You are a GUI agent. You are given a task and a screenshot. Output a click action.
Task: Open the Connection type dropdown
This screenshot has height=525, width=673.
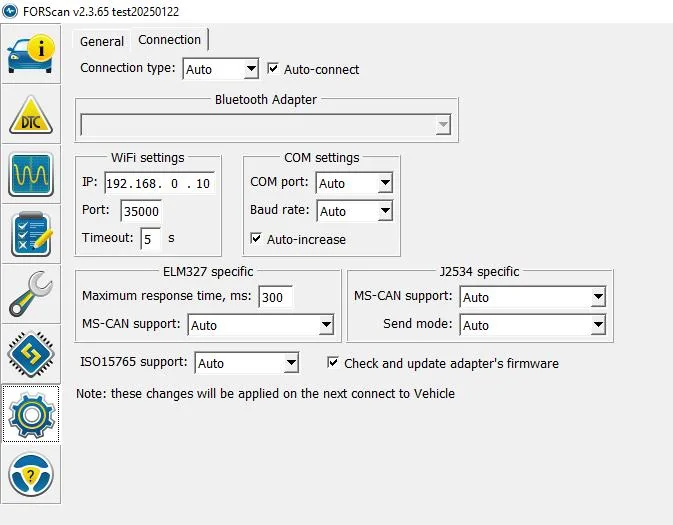[x=221, y=69]
